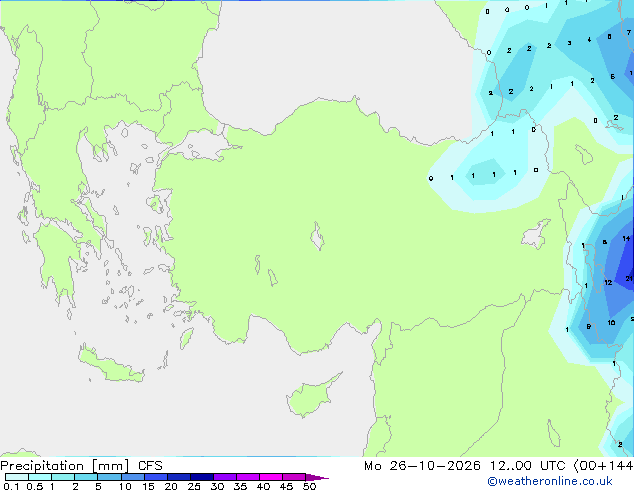Viewport: 634px width, 490px height.
Task: Pick the 10–15 mm legend color swatch
Action: tap(133, 477)
